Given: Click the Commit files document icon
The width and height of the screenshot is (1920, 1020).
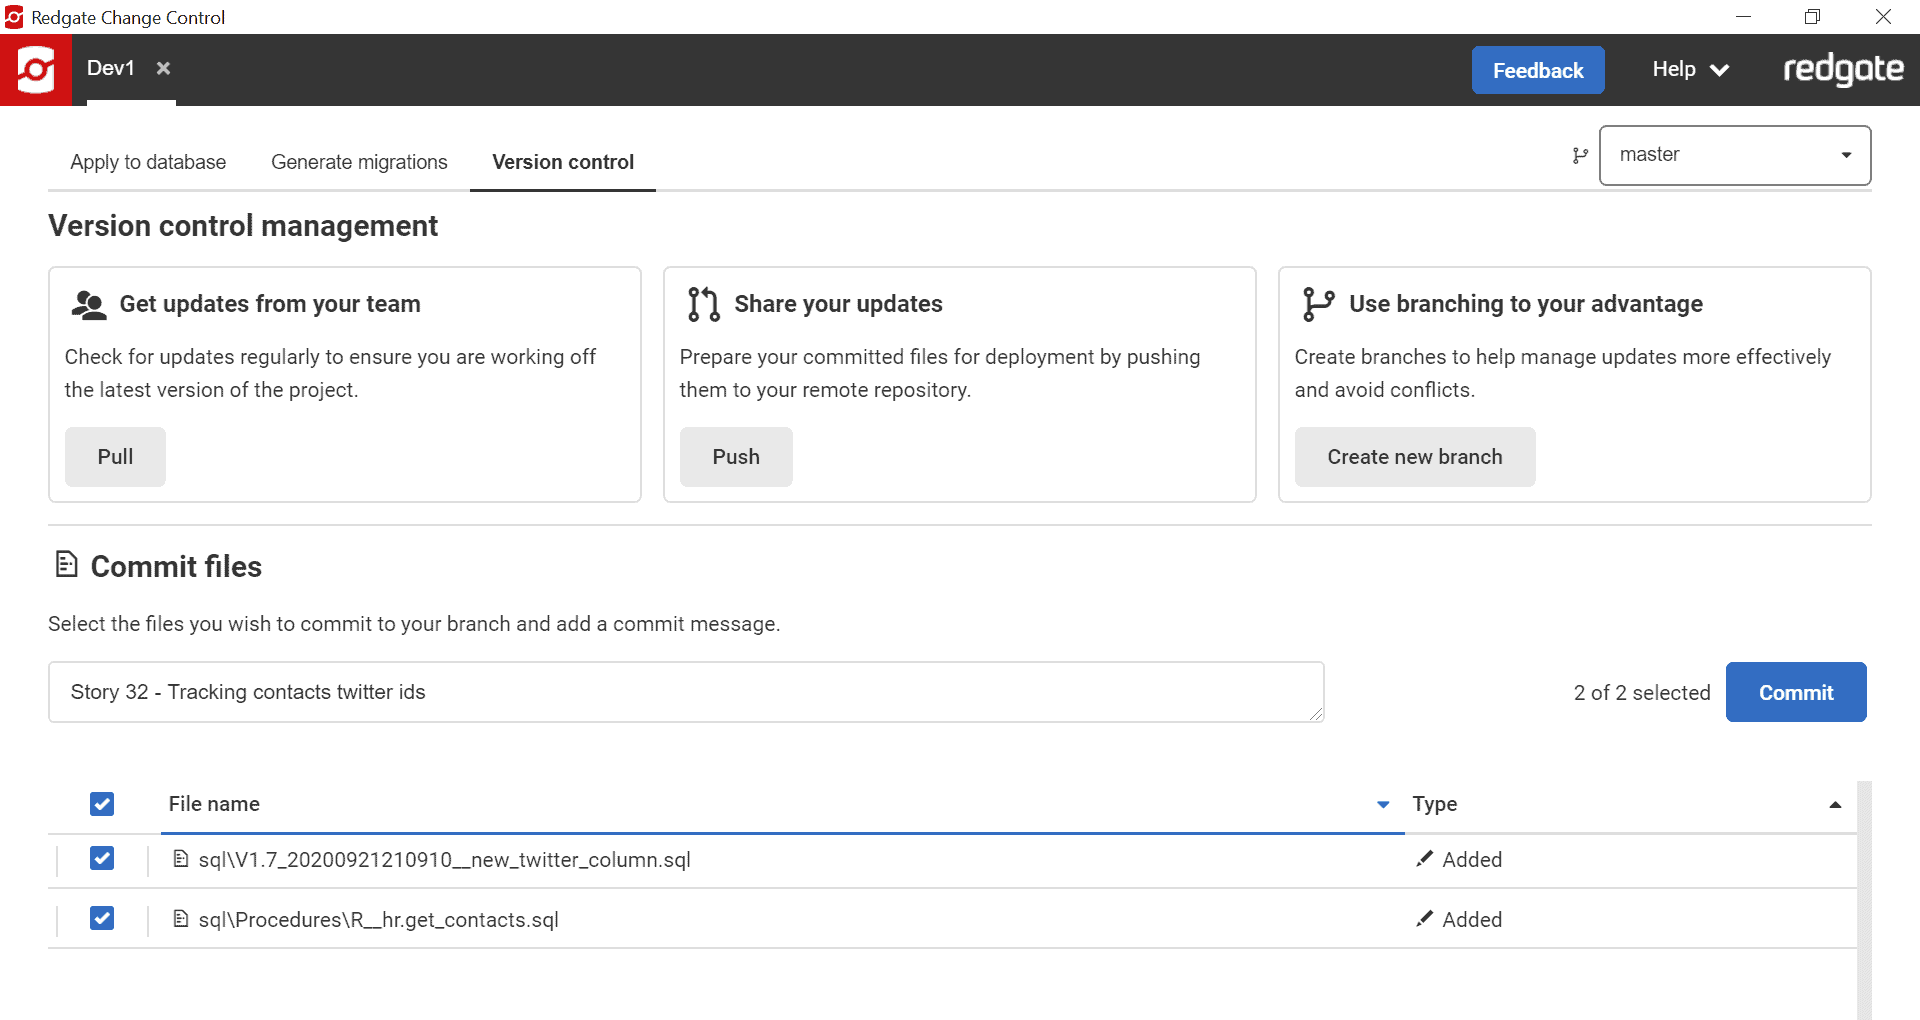Looking at the screenshot, I should [66, 565].
